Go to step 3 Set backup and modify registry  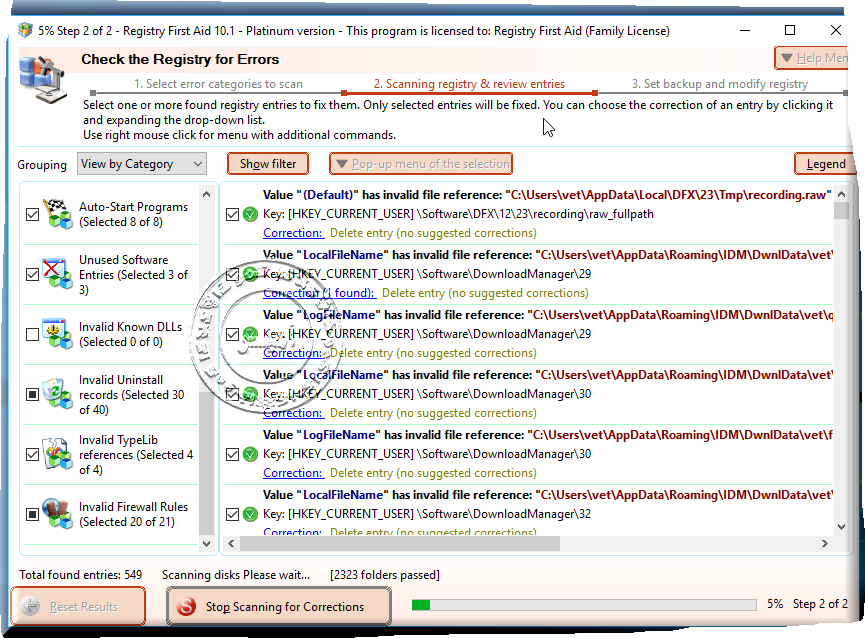pos(720,84)
